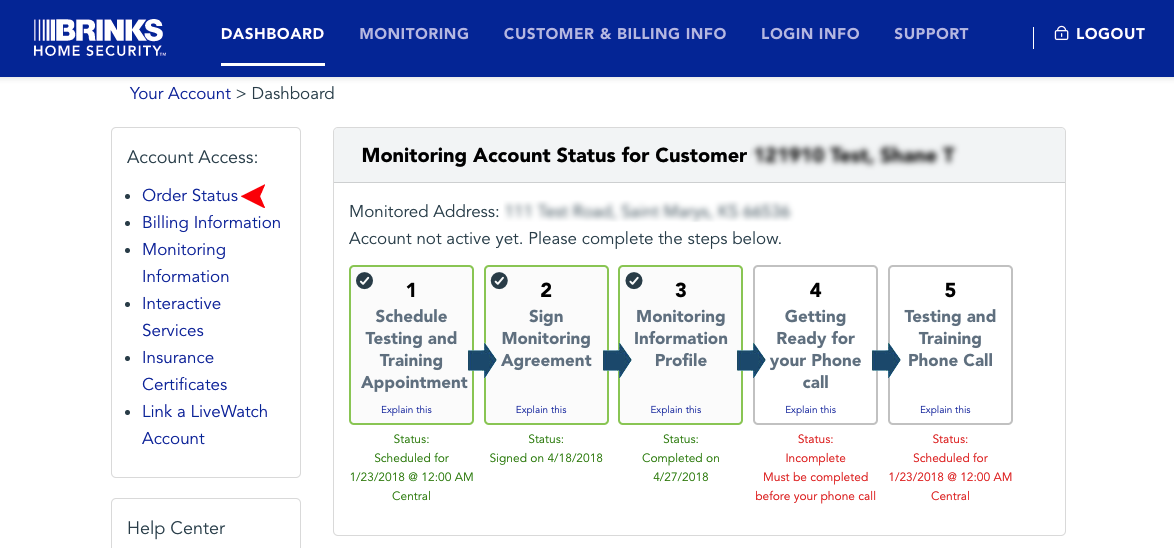Click Explain this under step 4
The height and width of the screenshot is (548, 1174).
click(x=811, y=410)
